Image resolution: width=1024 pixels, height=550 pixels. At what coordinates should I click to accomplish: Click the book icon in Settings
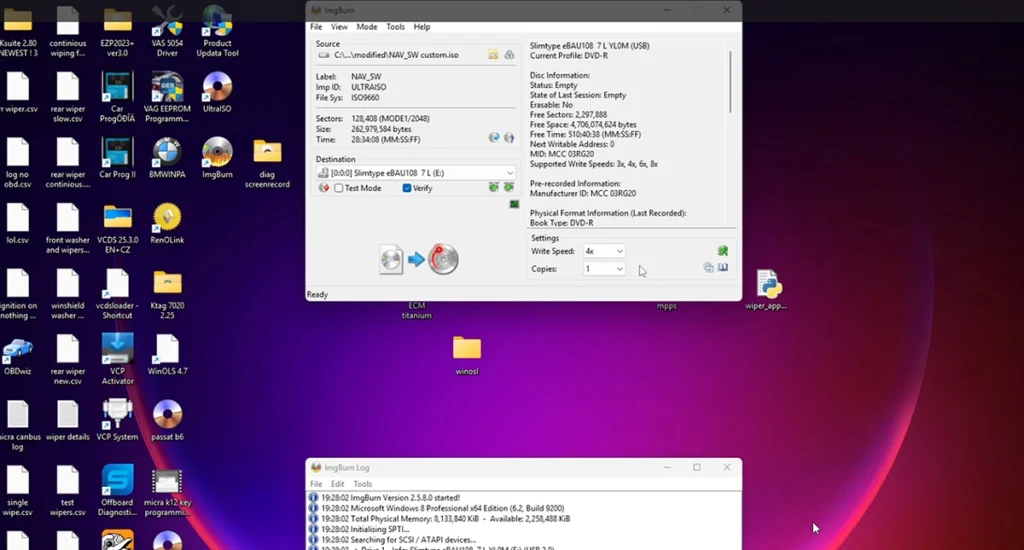click(x=723, y=268)
